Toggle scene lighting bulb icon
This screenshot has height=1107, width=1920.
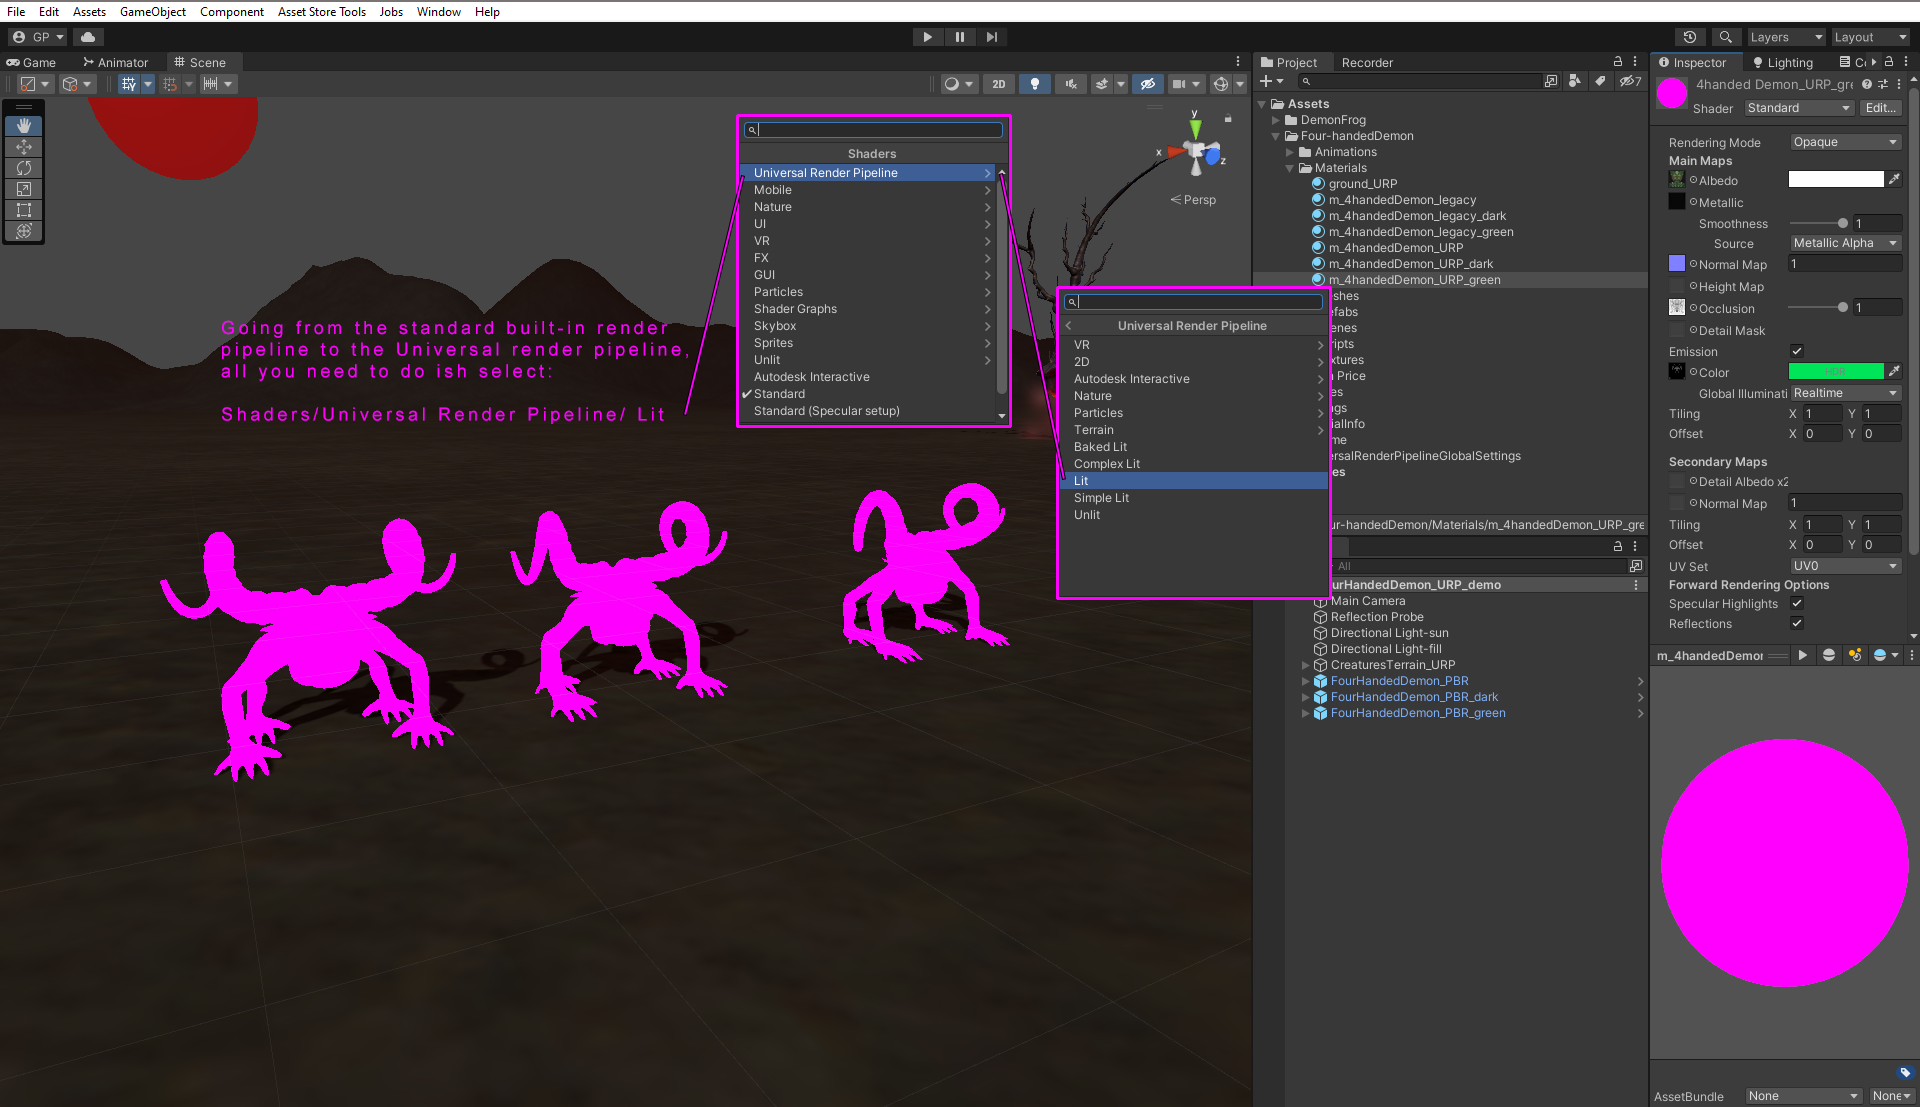1035,84
